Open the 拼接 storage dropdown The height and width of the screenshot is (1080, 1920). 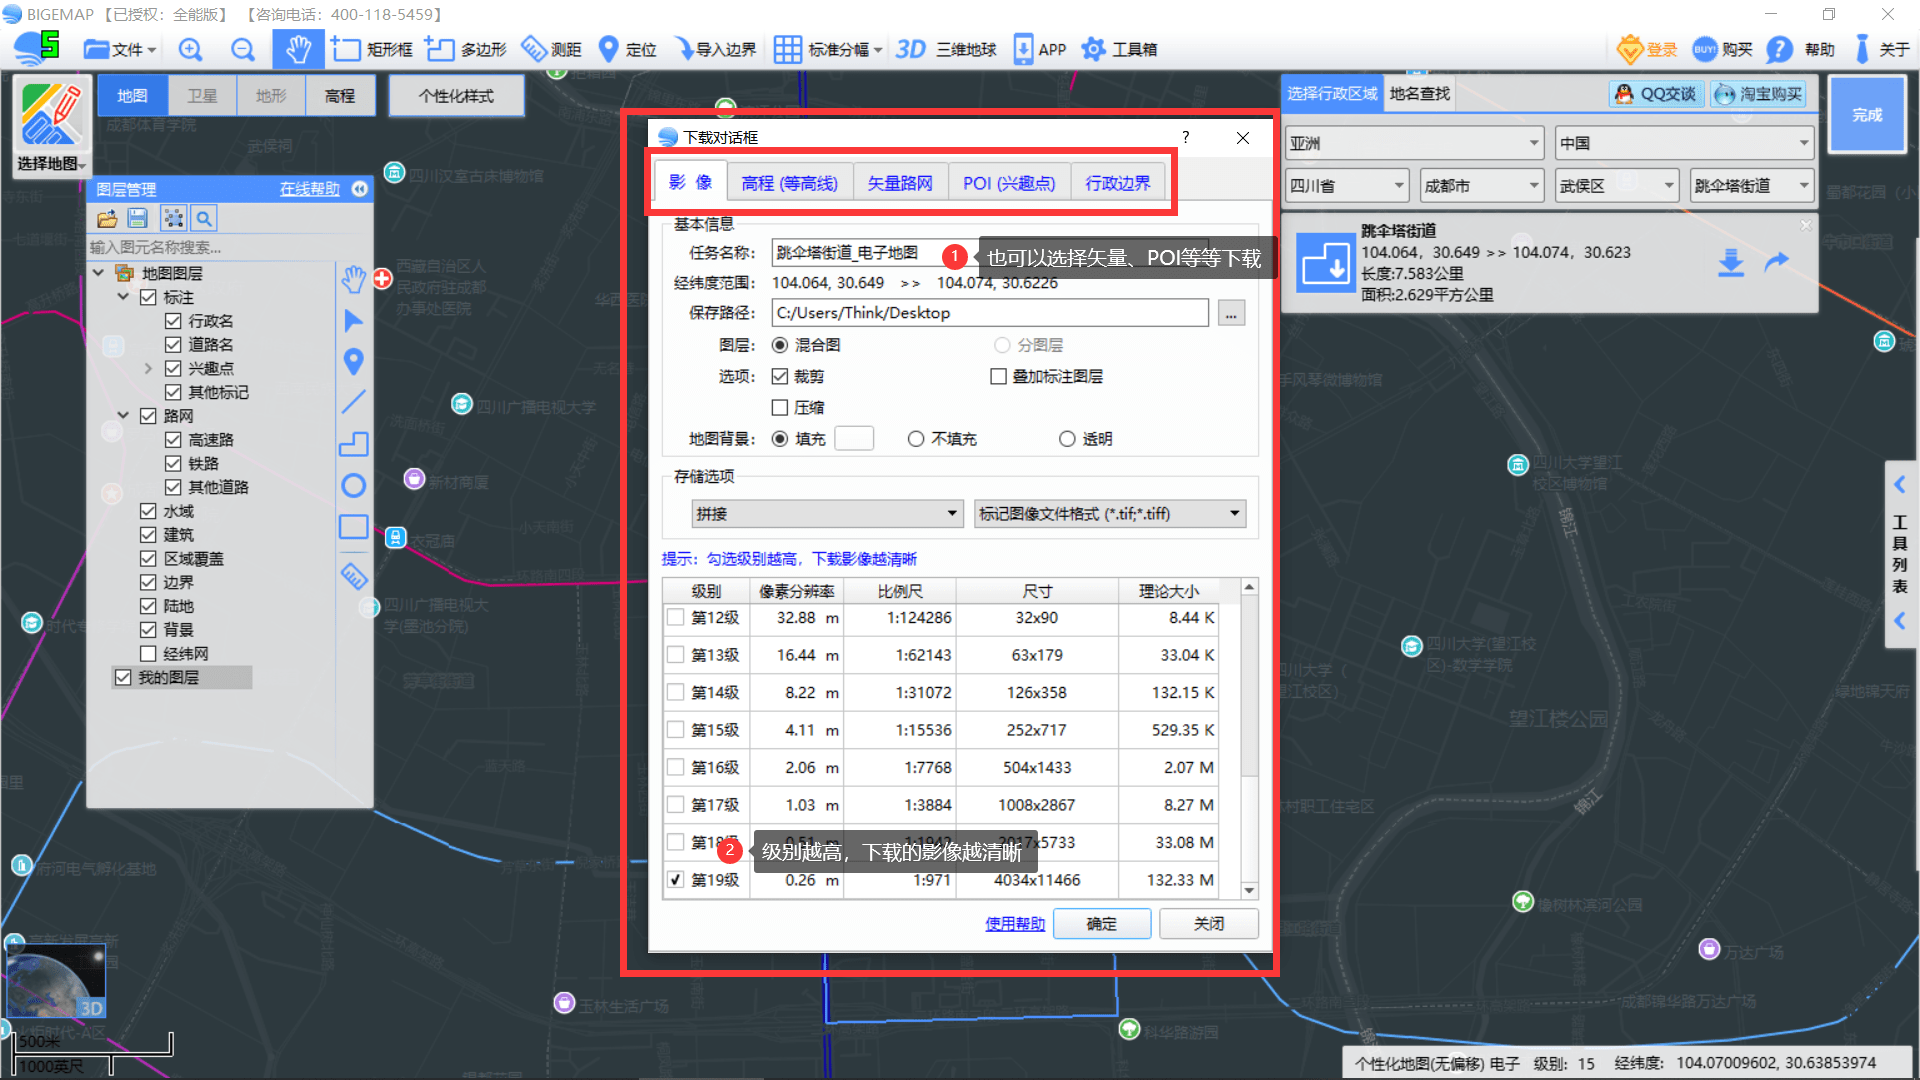(827, 514)
